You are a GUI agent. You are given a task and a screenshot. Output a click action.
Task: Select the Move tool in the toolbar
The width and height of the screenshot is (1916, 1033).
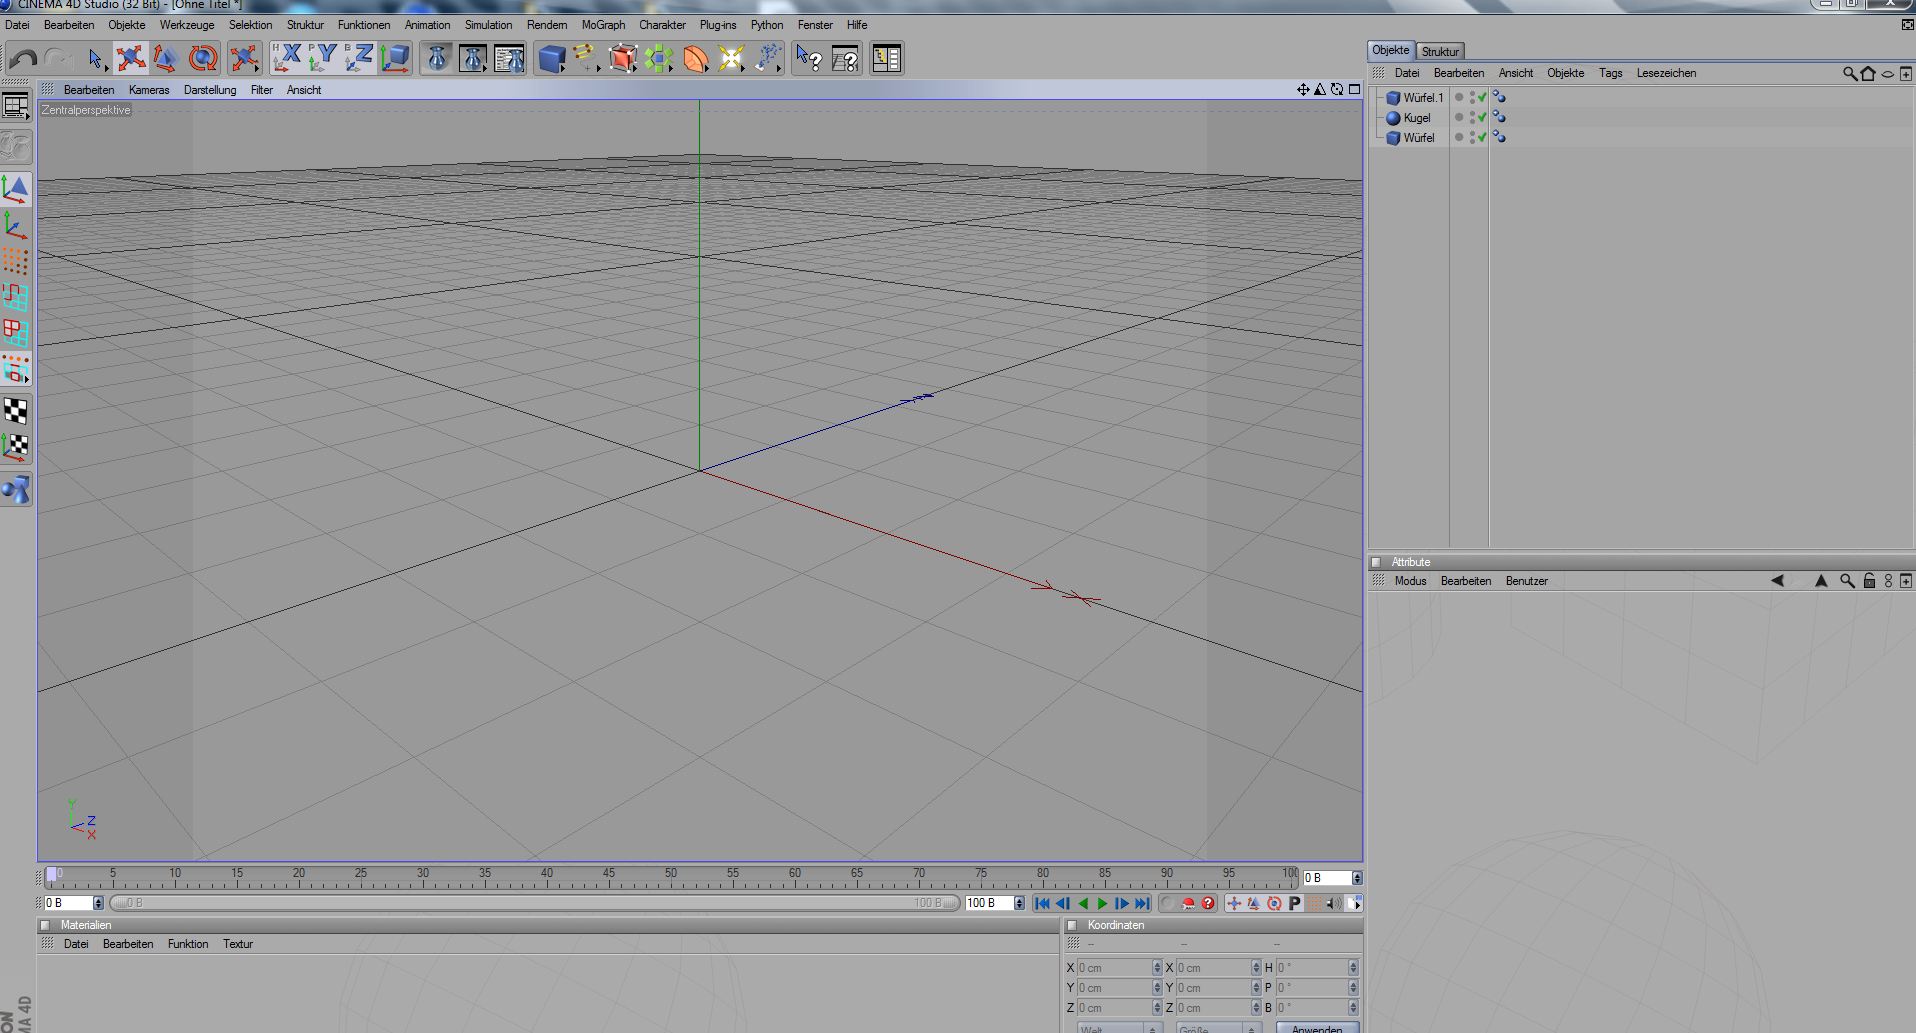click(131, 59)
